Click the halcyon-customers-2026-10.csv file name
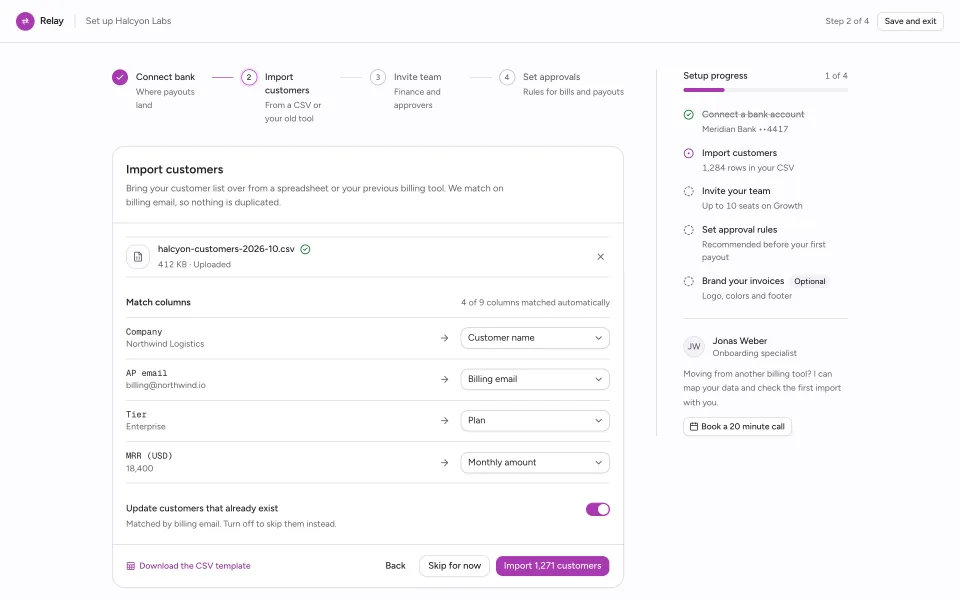Viewport: 960px width, 600px height. point(226,249)
